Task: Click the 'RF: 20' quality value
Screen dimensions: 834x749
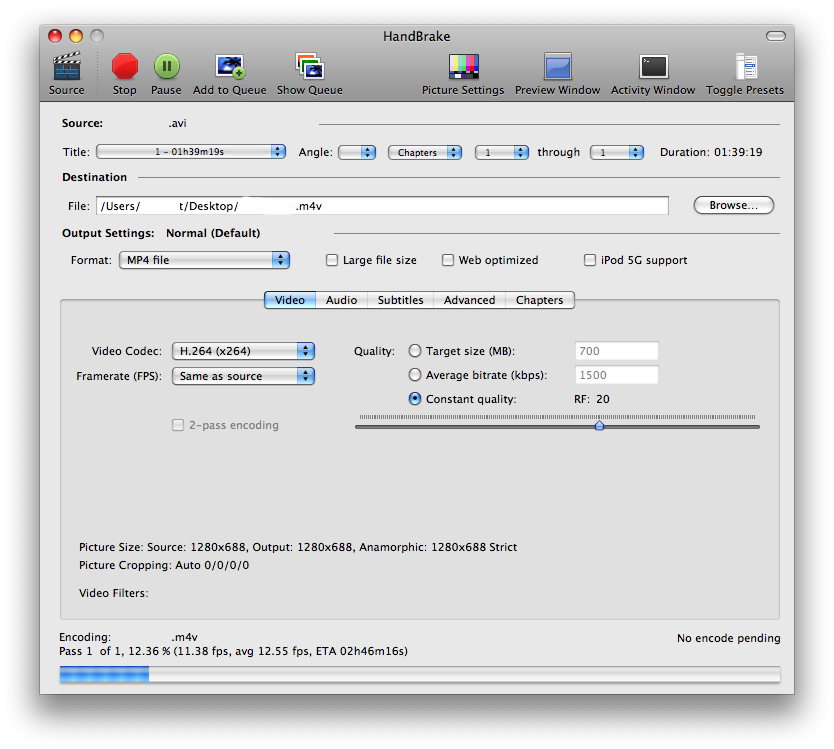Action: tap(592, 399)
